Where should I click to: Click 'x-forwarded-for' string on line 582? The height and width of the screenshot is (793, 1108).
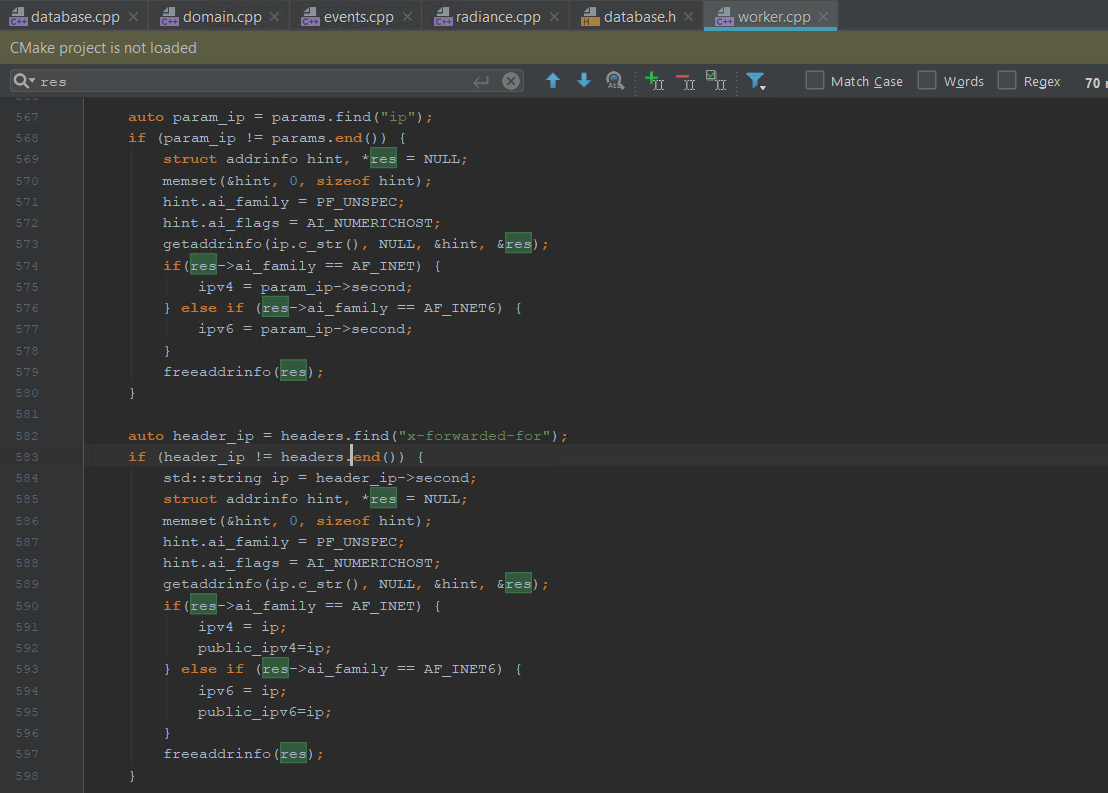[x=473, y=436]
